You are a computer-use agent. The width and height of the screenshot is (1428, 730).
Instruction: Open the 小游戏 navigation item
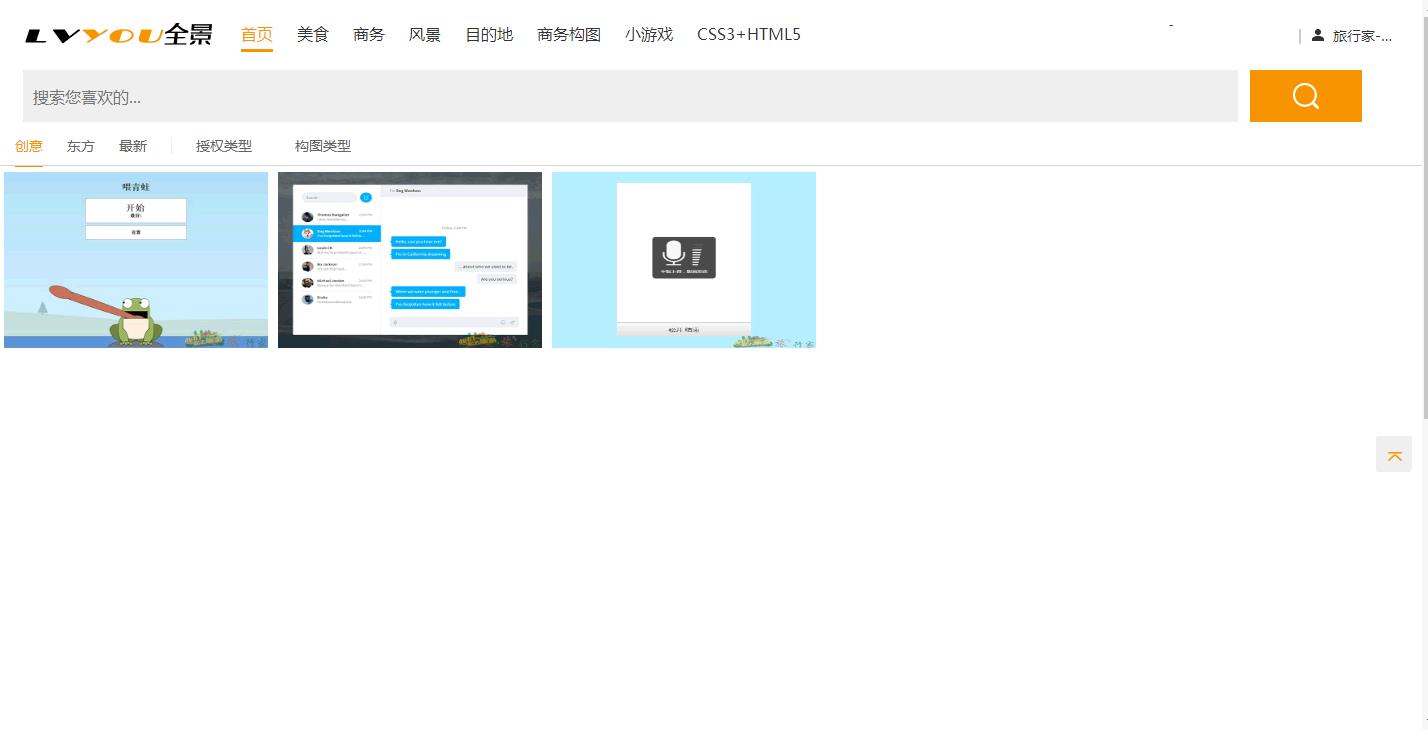click(649, 34)
